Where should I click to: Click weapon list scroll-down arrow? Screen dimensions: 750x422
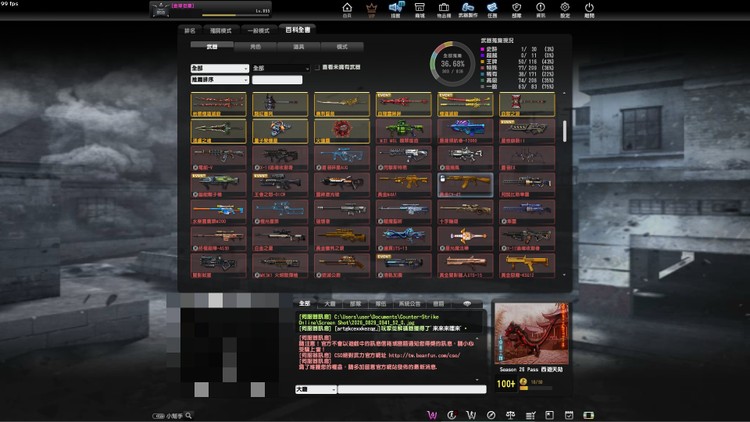[564, 275]
